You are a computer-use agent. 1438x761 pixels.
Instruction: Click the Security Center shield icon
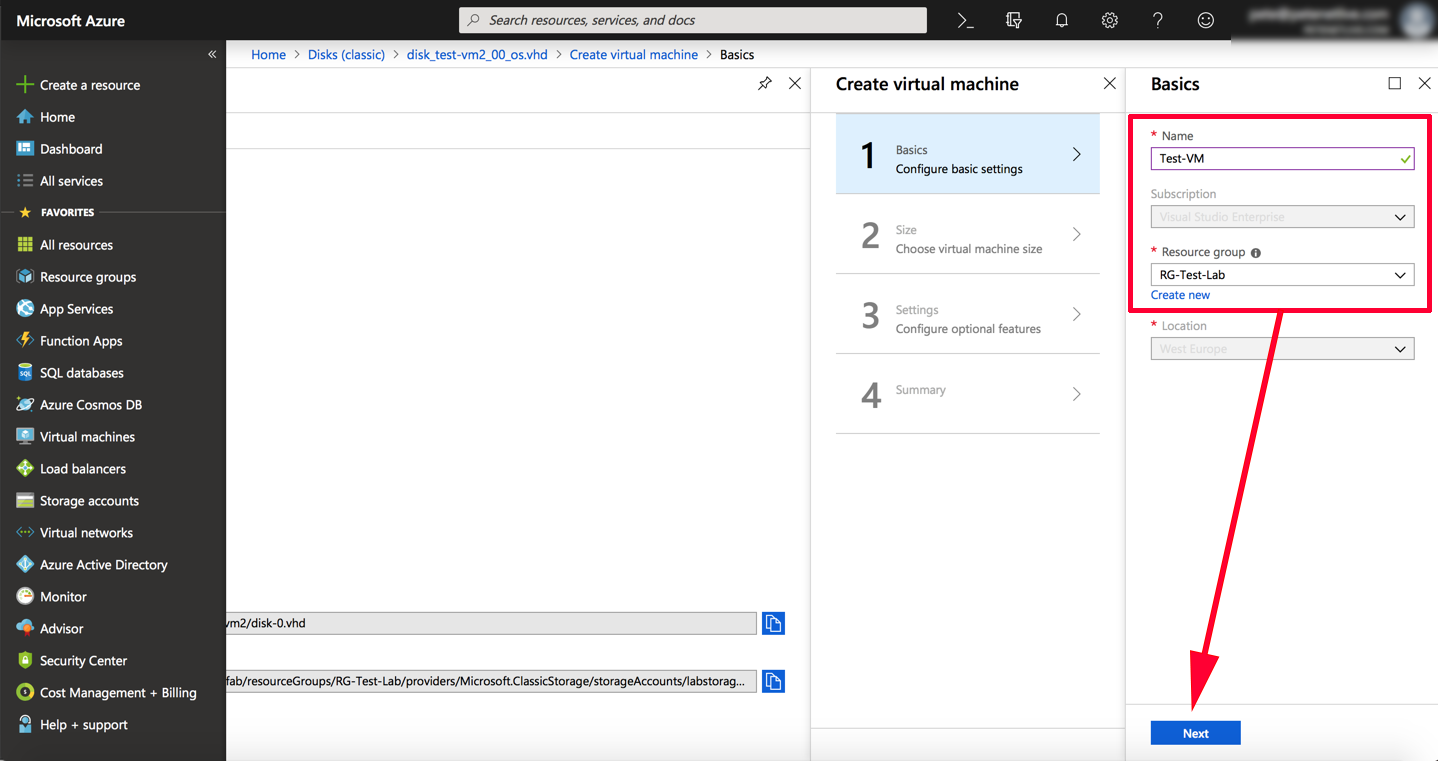click(x=25, y=661)
